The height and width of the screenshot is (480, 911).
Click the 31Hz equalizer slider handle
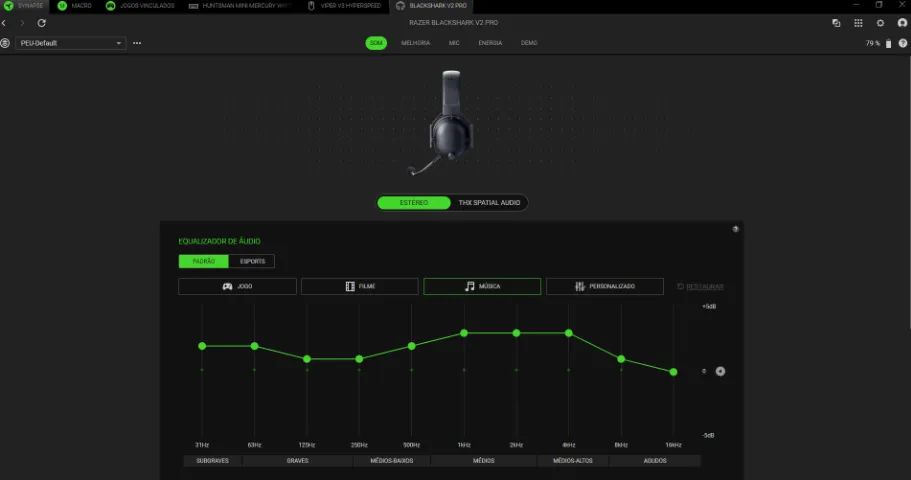pyautogui.click(x=202, y=346)
